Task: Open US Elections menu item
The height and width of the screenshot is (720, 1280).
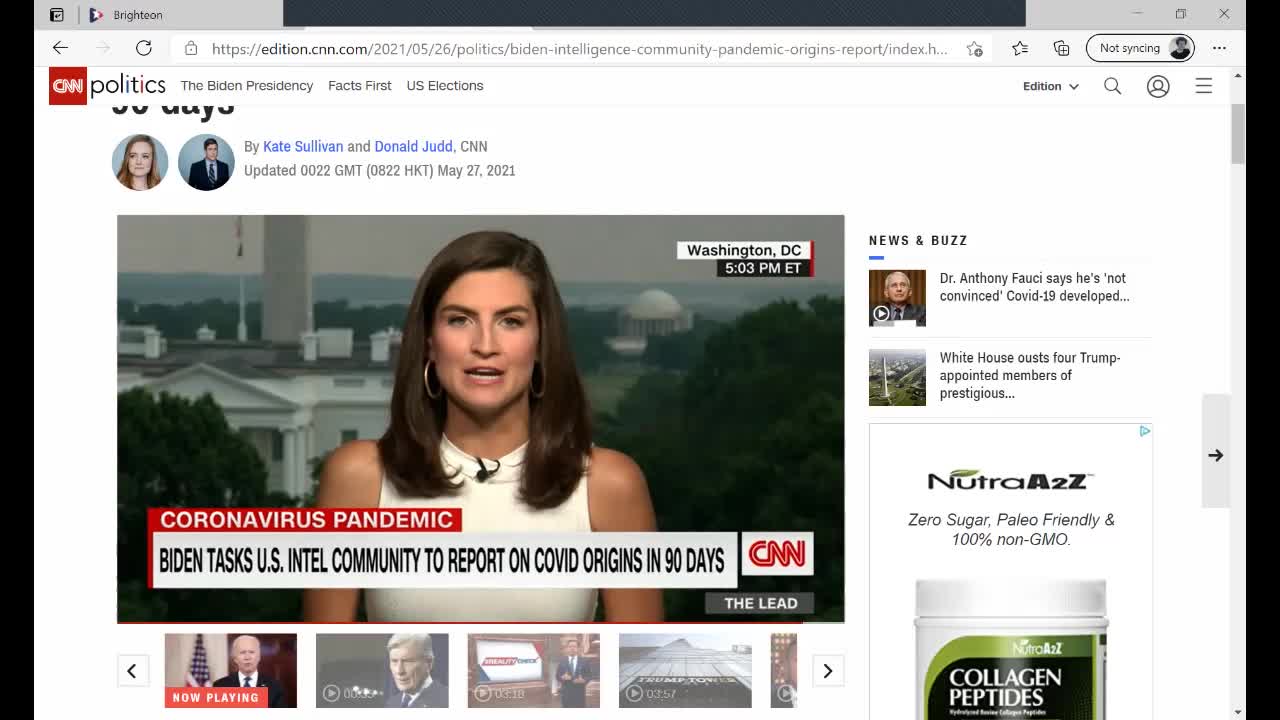Action: coord(445,86)
